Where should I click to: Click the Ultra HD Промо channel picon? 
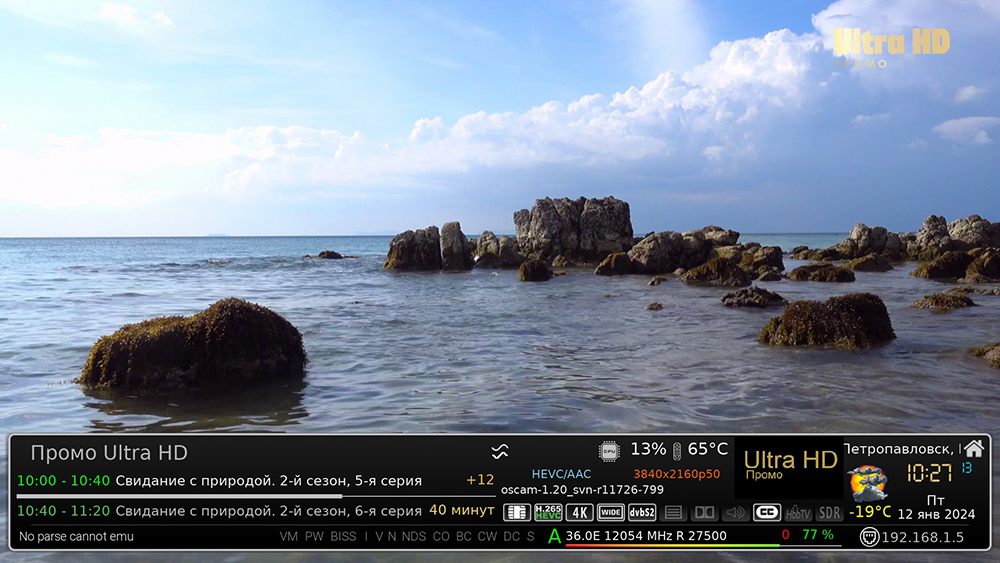tap(790, 467)
